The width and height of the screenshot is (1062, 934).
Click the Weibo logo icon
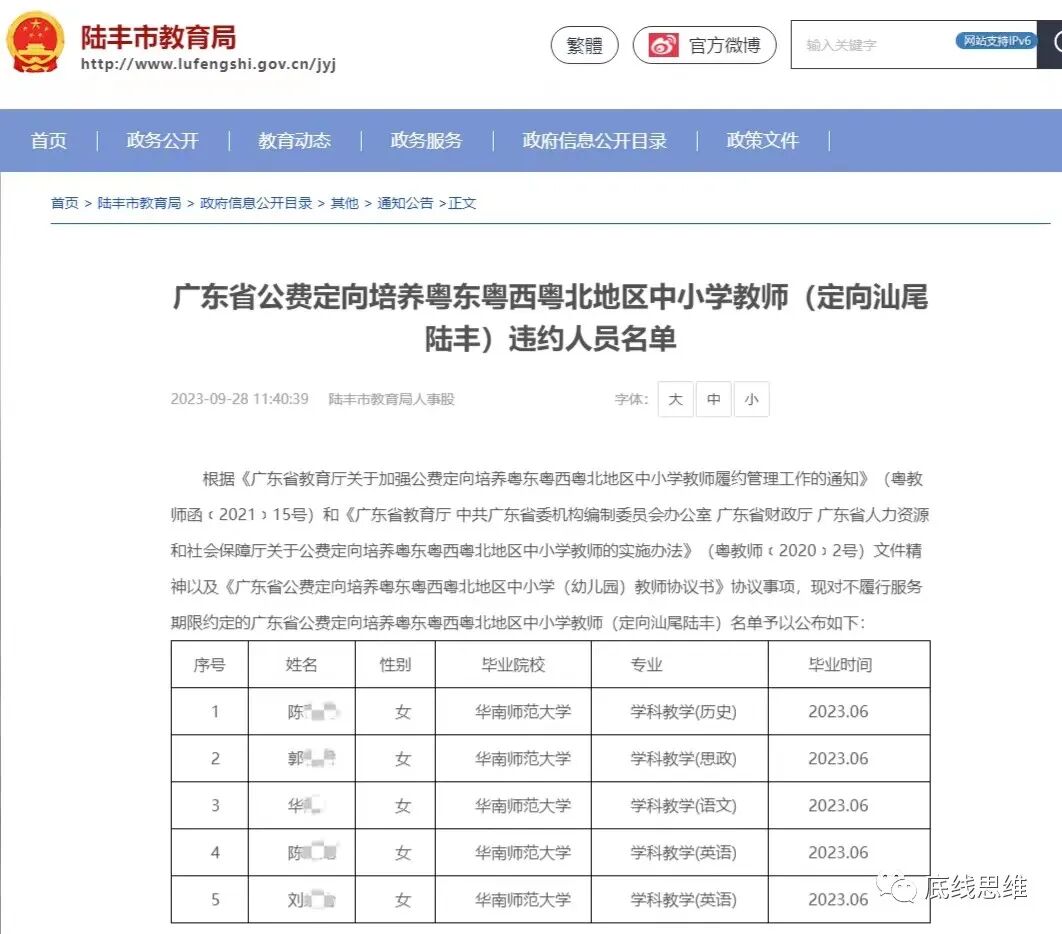663,45
